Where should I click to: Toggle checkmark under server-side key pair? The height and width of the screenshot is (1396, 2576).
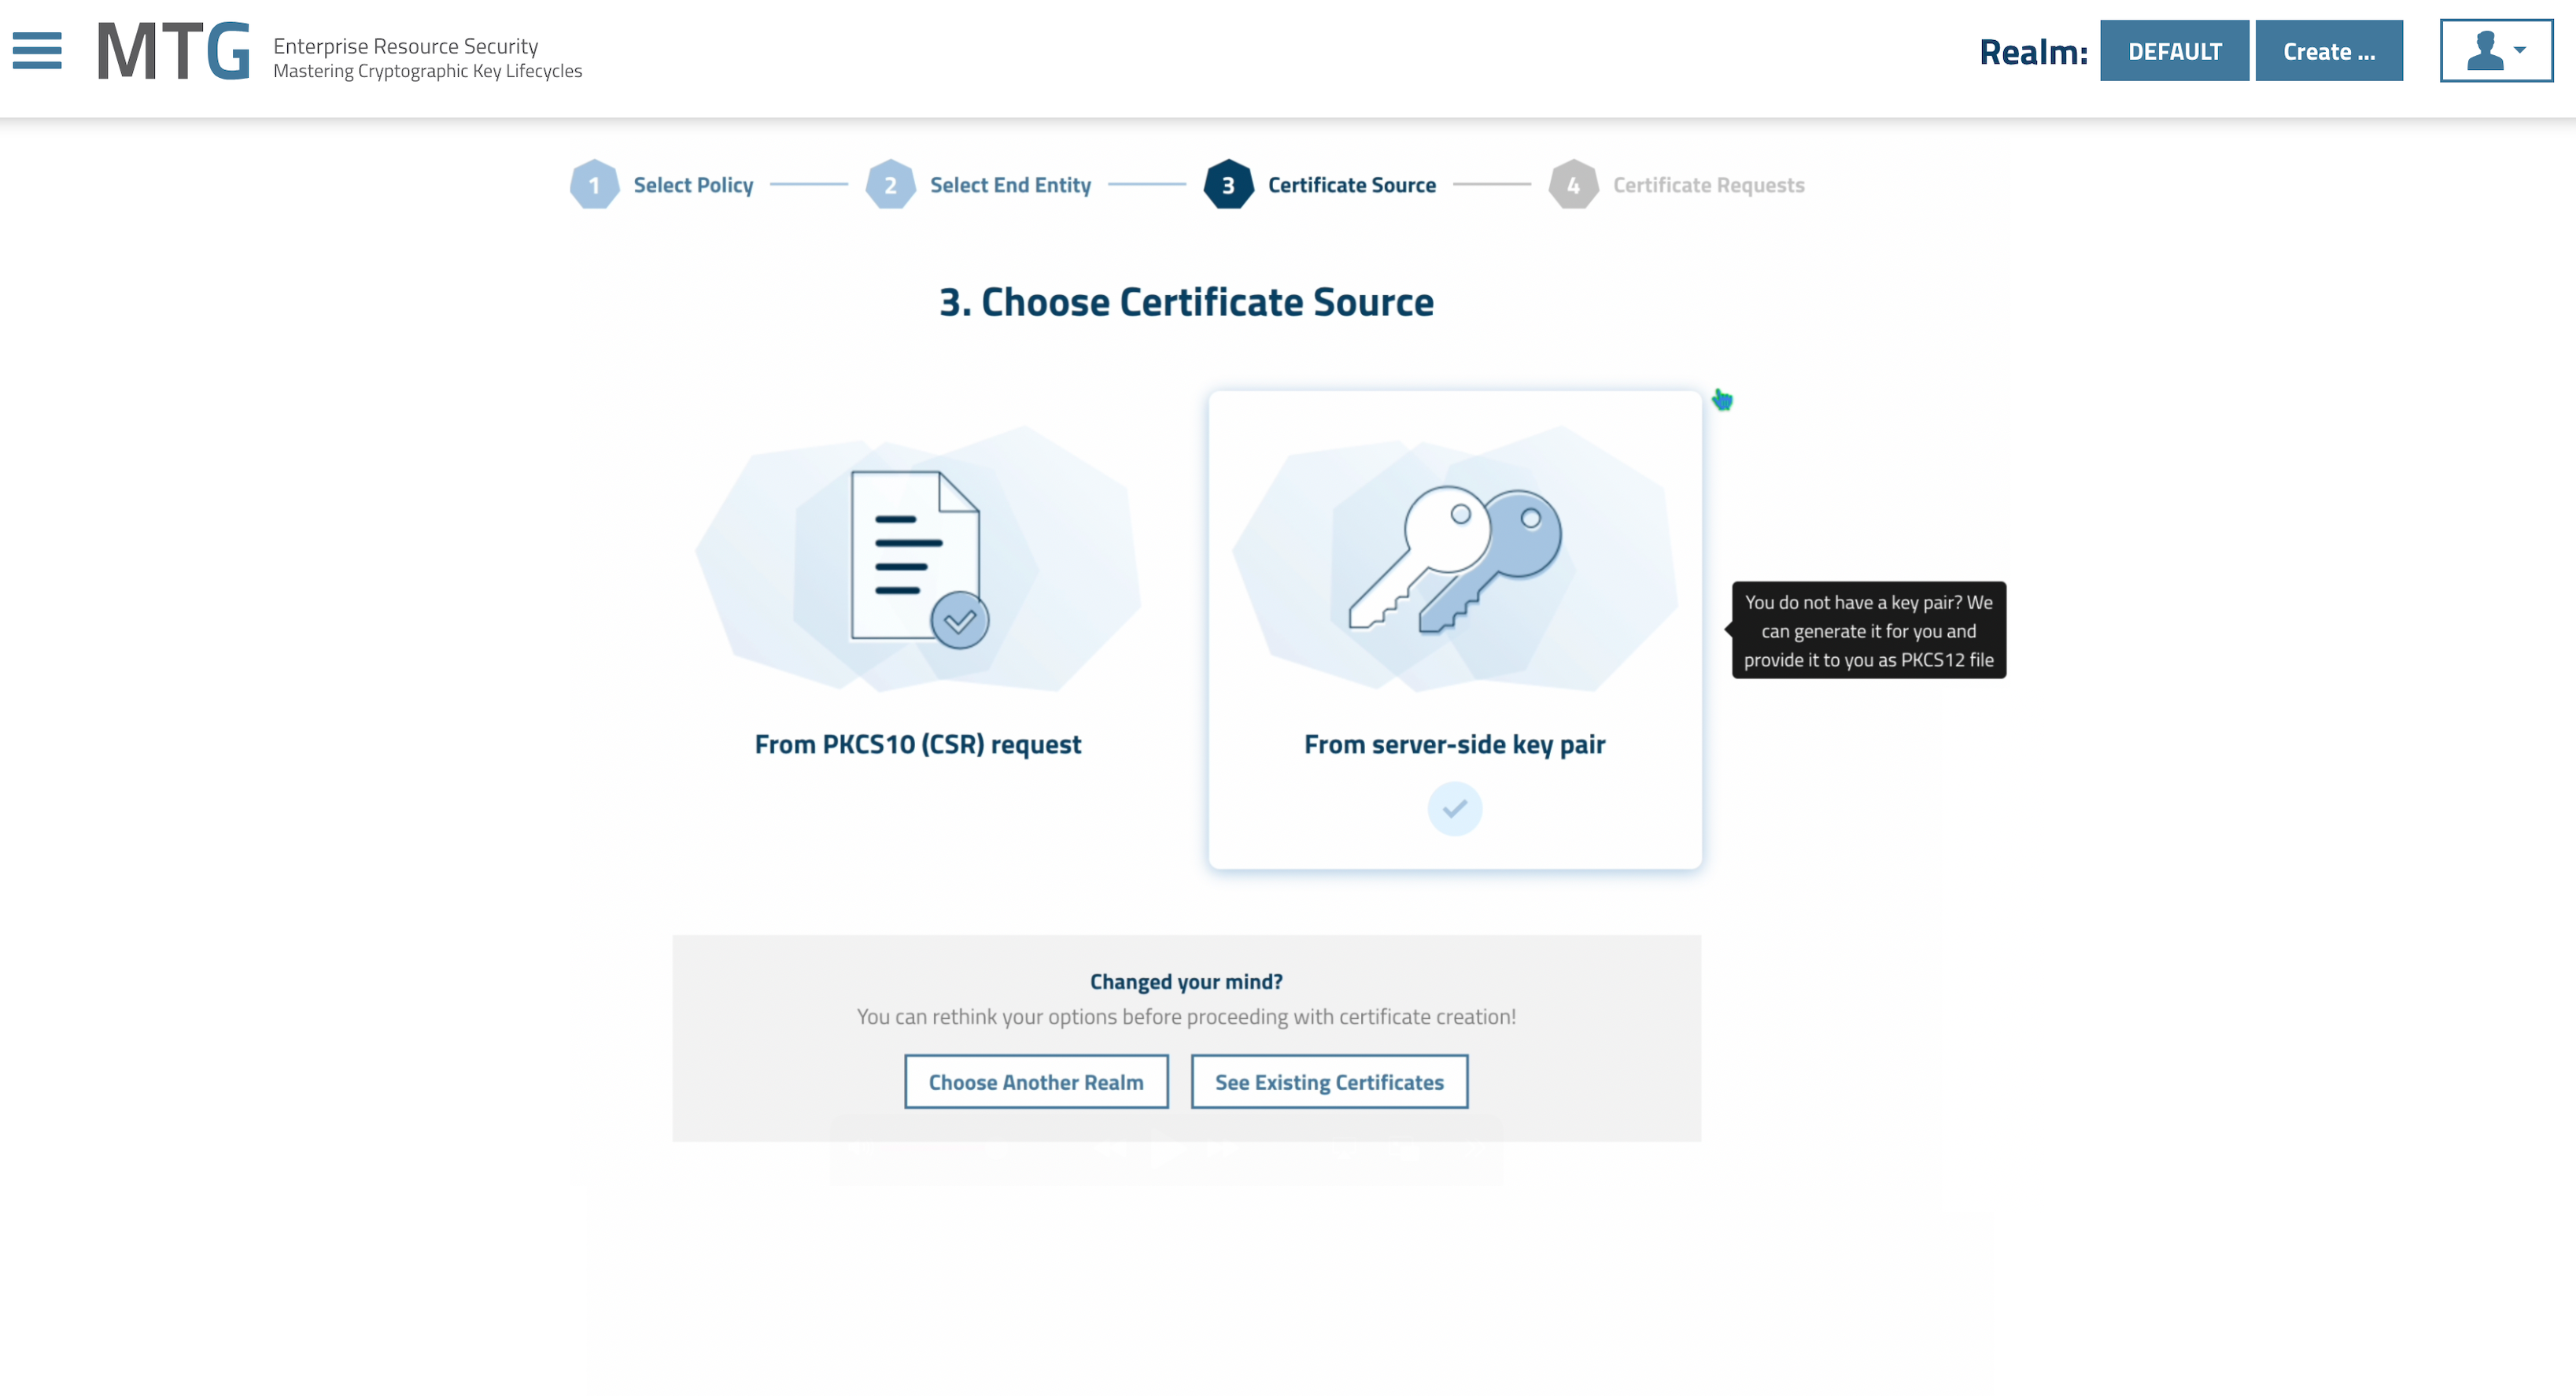1454,808
